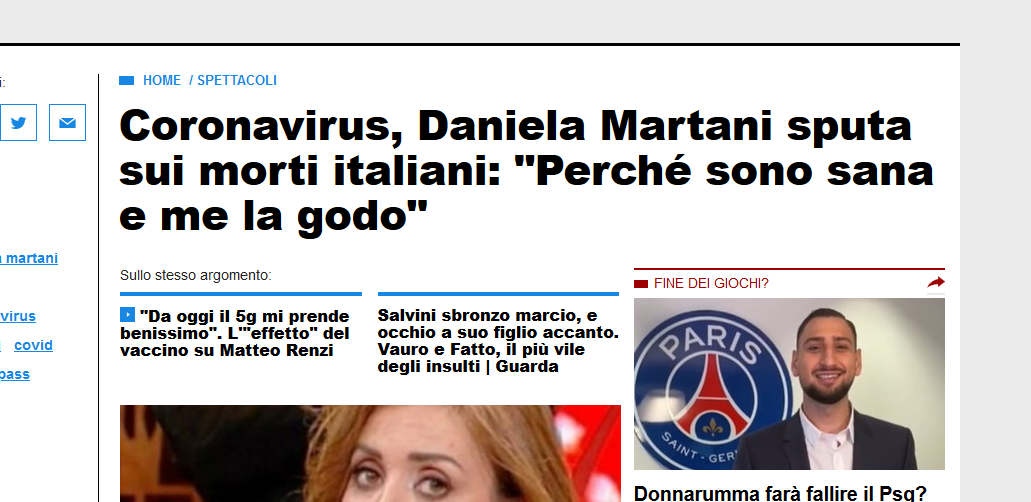This screenshot has height=502, width=1031.
Task: Open the Salvini sbronzo marcio article
Action: [498, 341]
